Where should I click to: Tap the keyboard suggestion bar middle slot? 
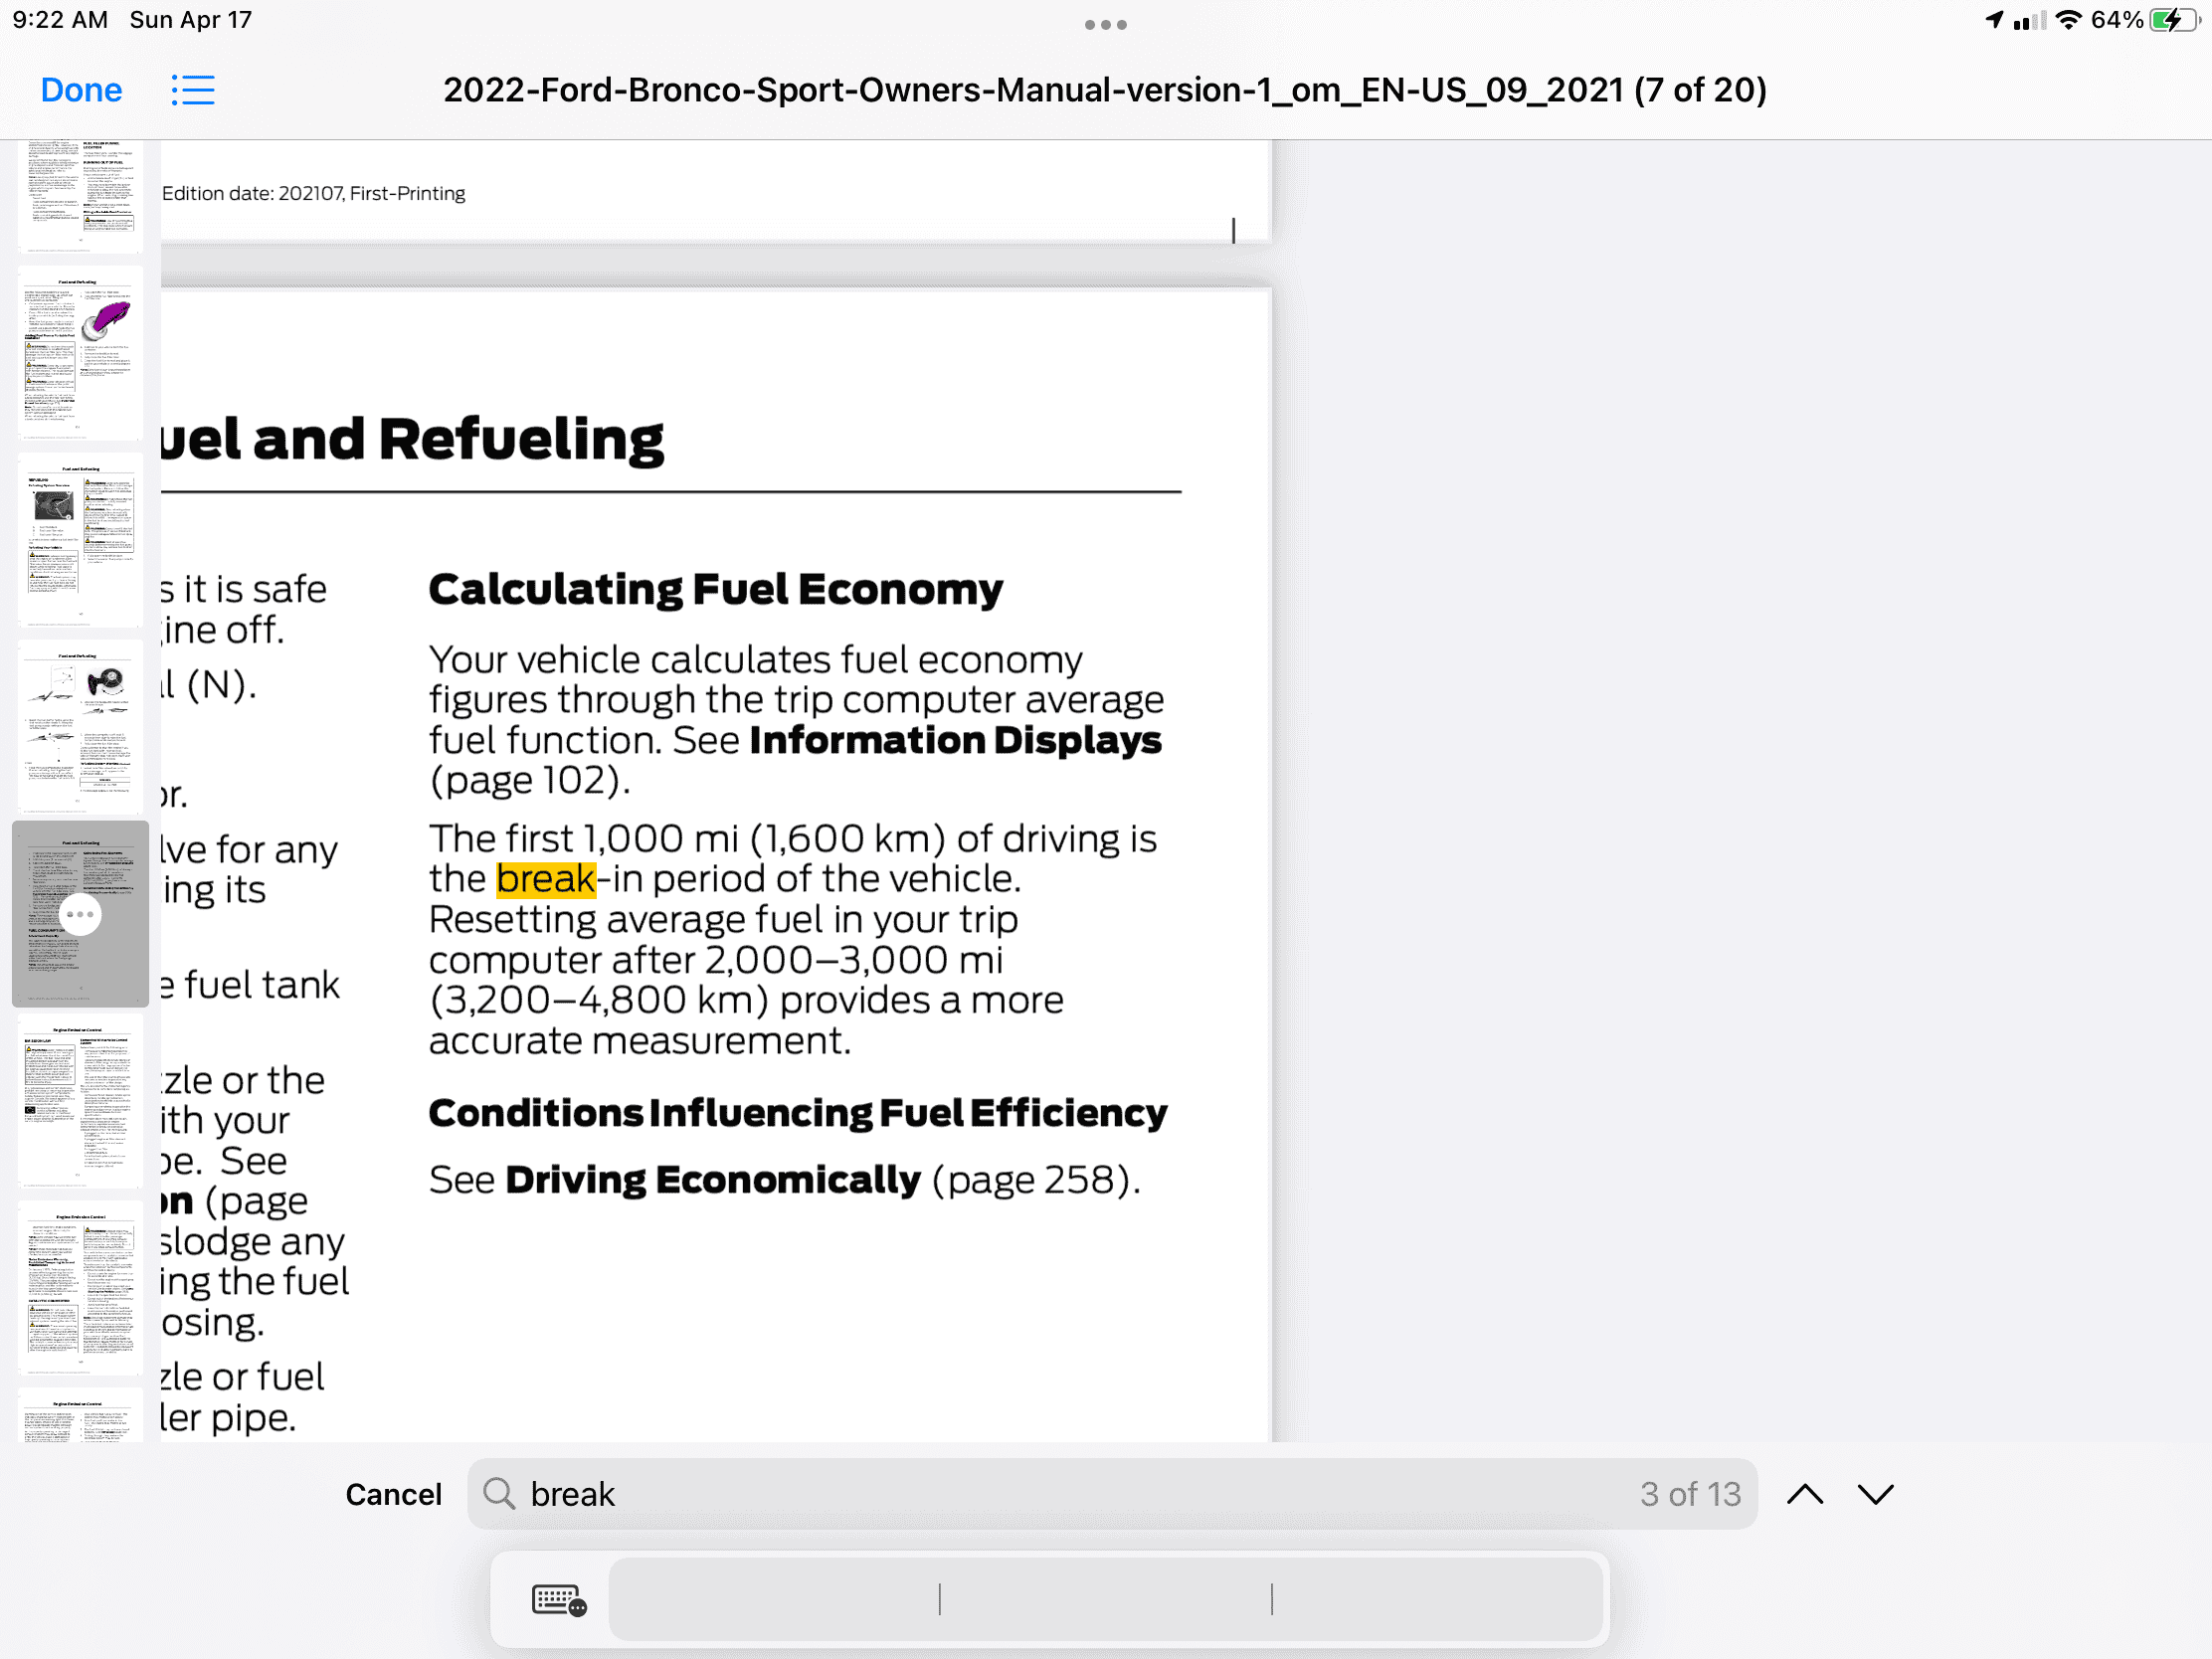click(x=1105, y=1598)
